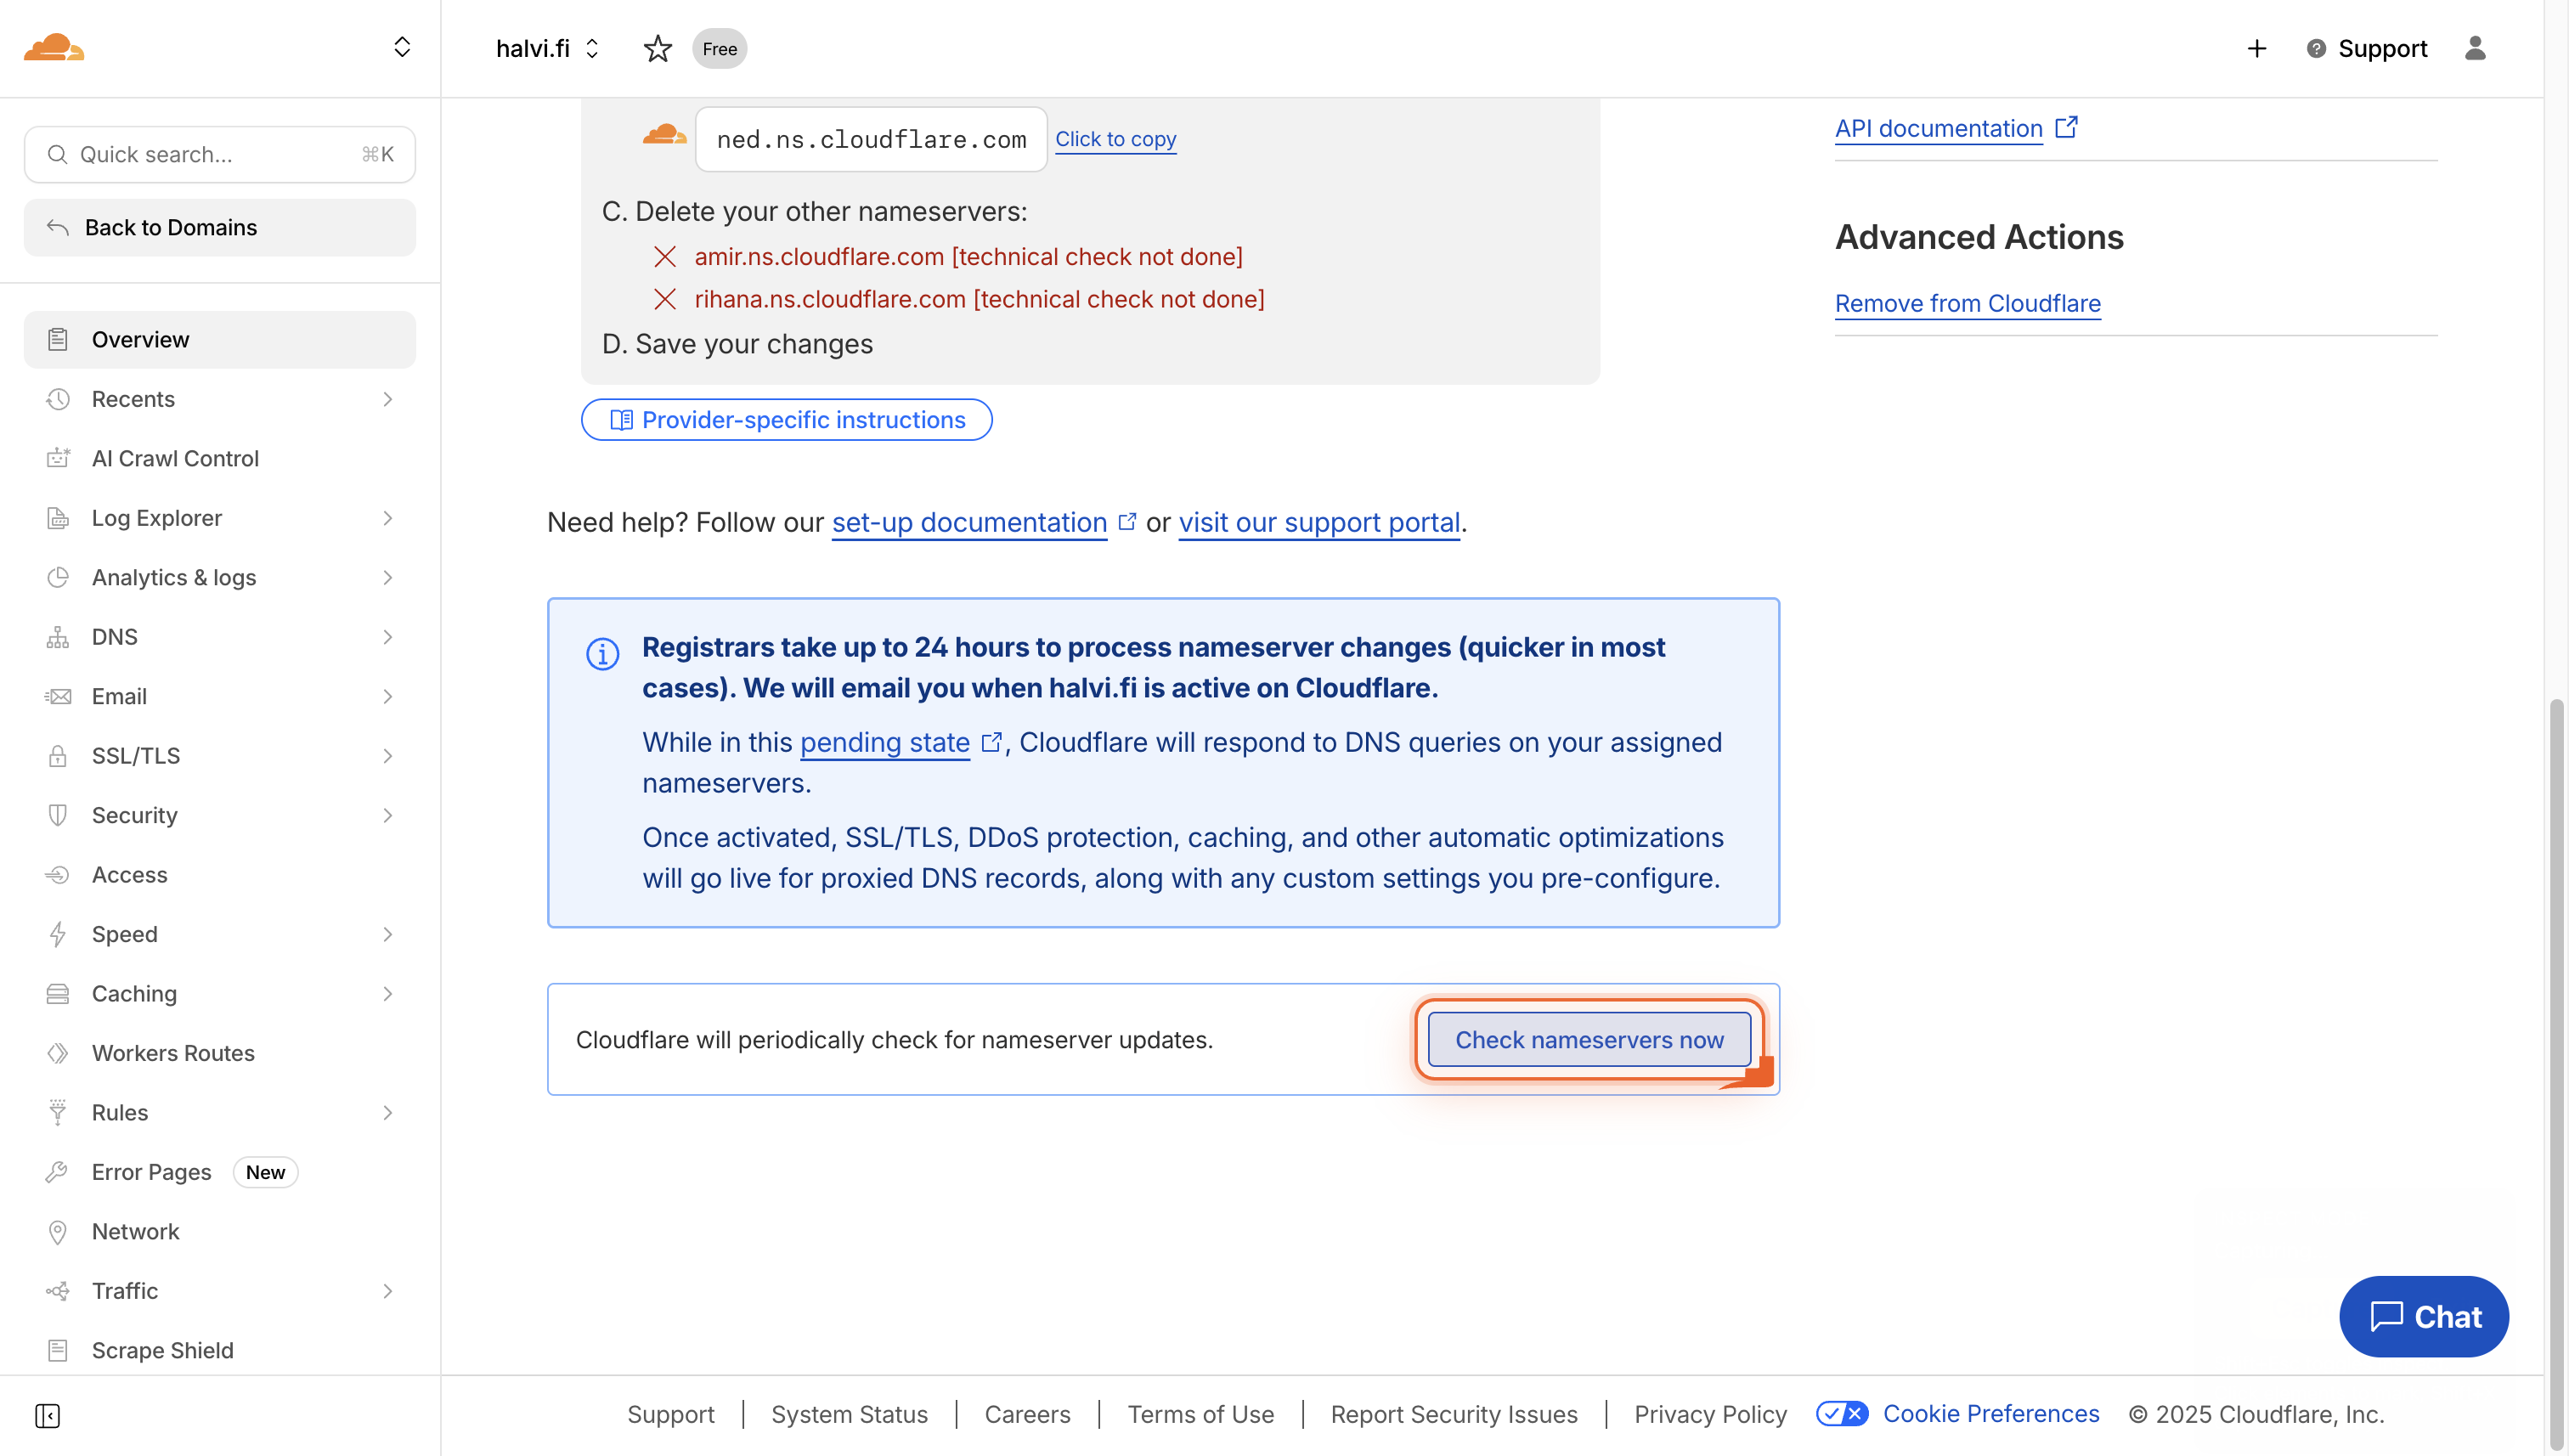Star halvi.fi as a favorite
The width and height of the screenshot is (2569, 1456).
coord(658,48)
